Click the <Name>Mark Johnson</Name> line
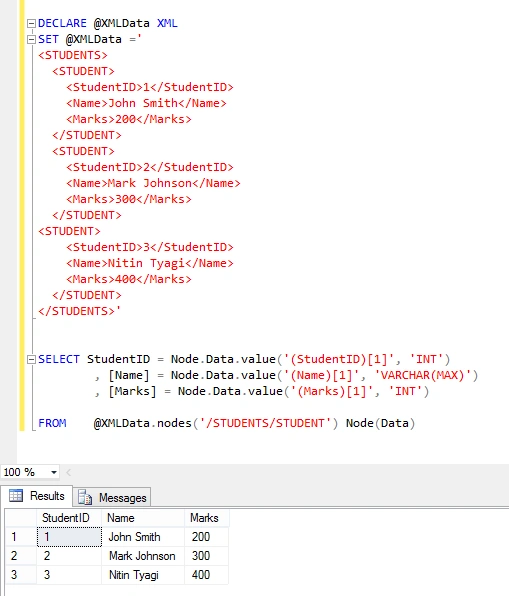The image size is (509, 596). point(153,183)
